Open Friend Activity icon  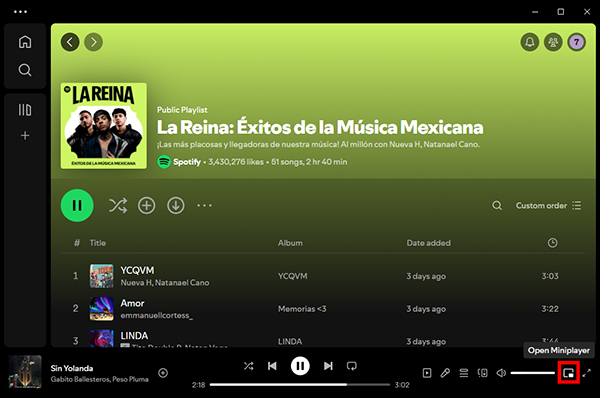553,42
